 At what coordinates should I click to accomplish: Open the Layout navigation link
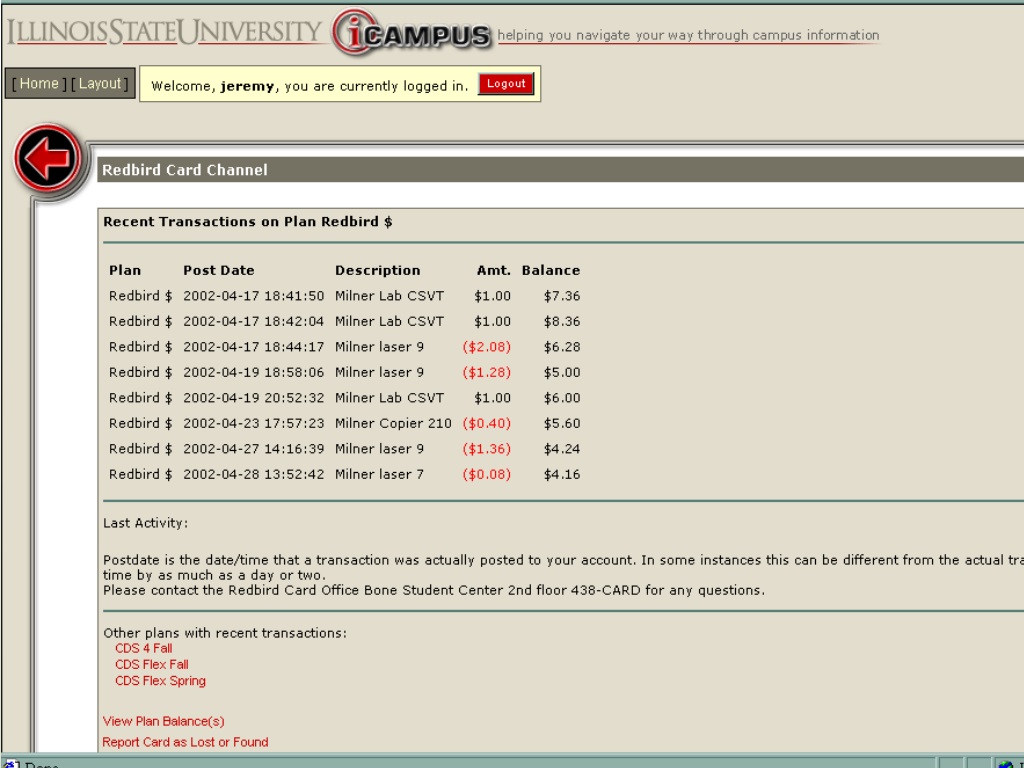click(99, 84)
